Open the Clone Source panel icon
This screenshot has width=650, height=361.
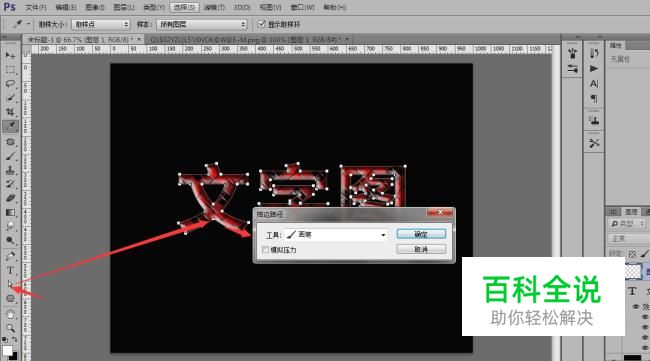coord(594,121)
